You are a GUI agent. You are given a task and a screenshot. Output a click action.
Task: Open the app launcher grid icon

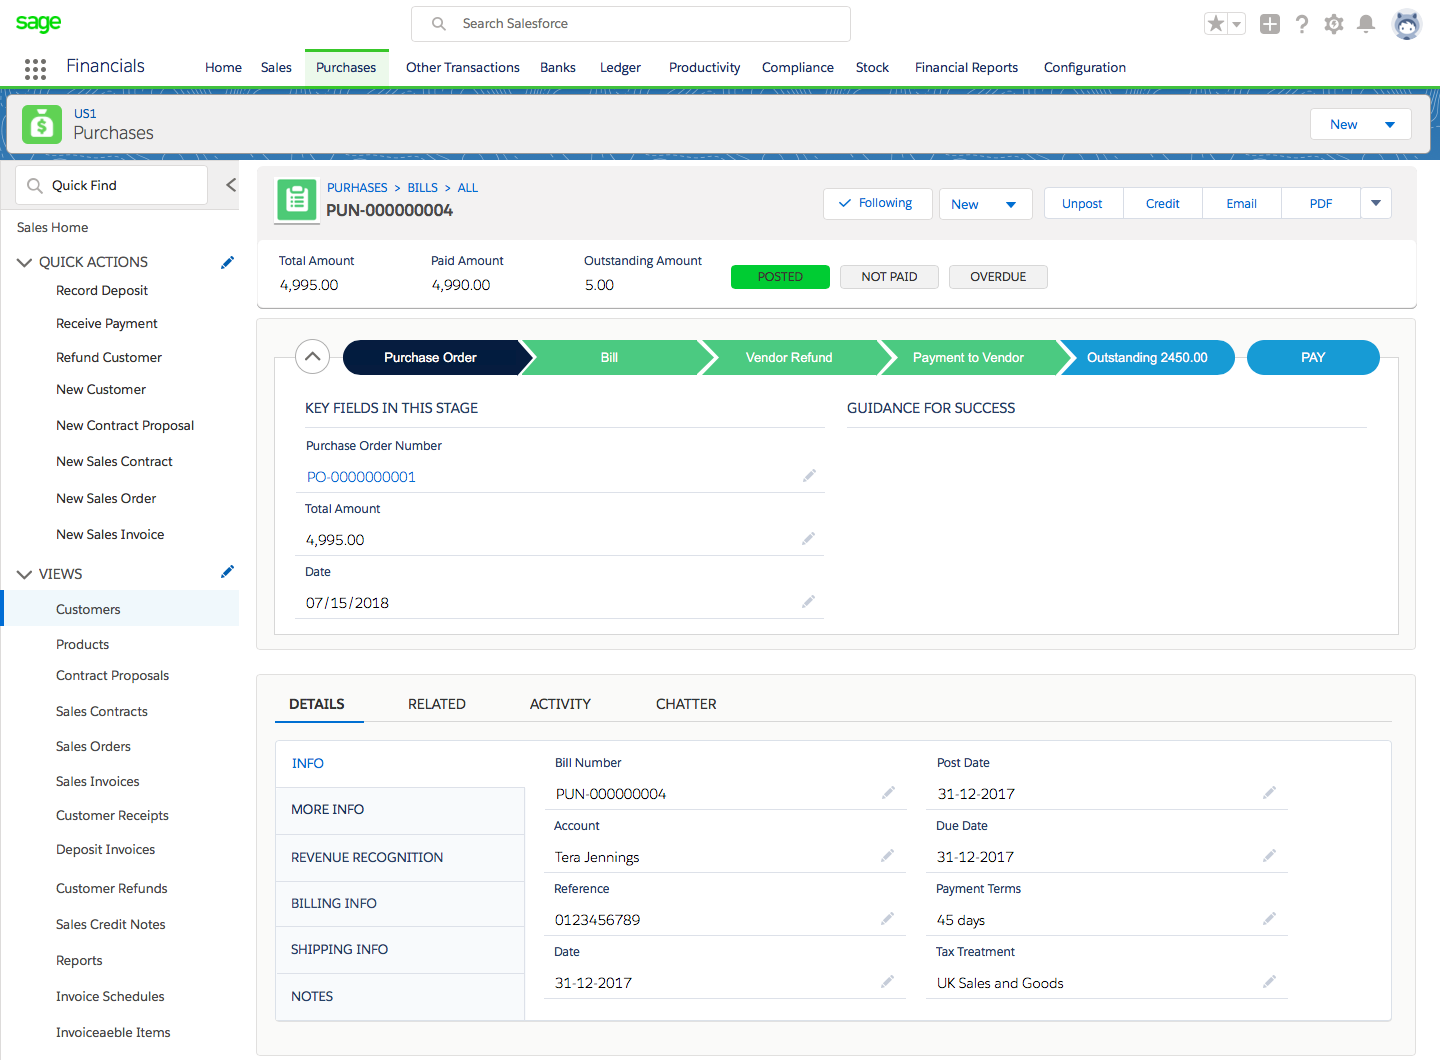(x=35, y=68)
